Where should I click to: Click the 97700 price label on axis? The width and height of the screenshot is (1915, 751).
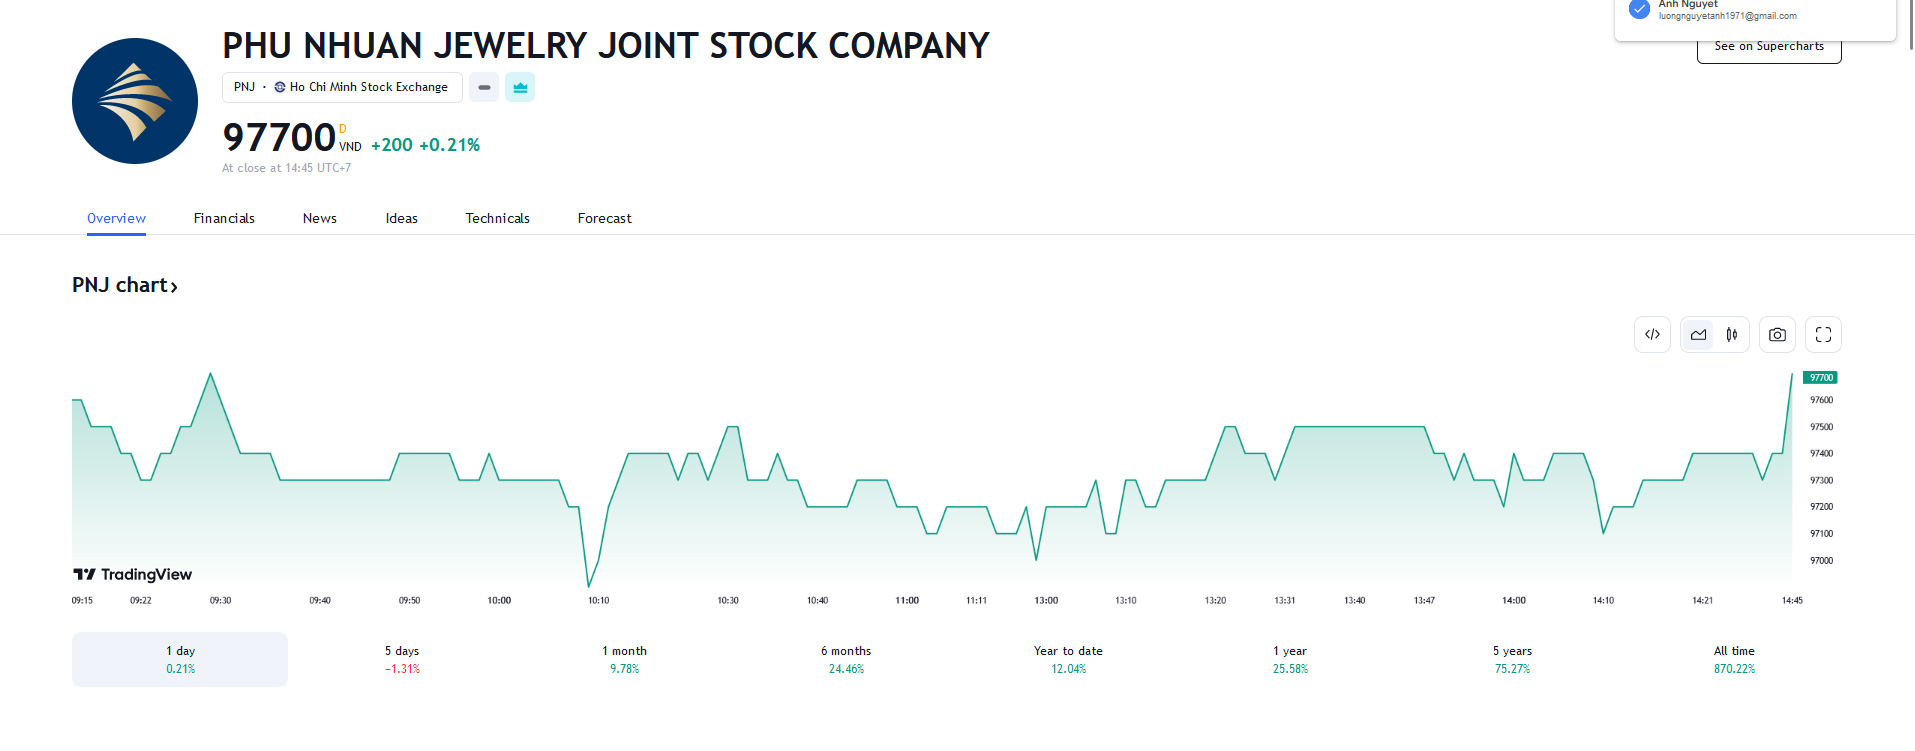click(1821, 378)
